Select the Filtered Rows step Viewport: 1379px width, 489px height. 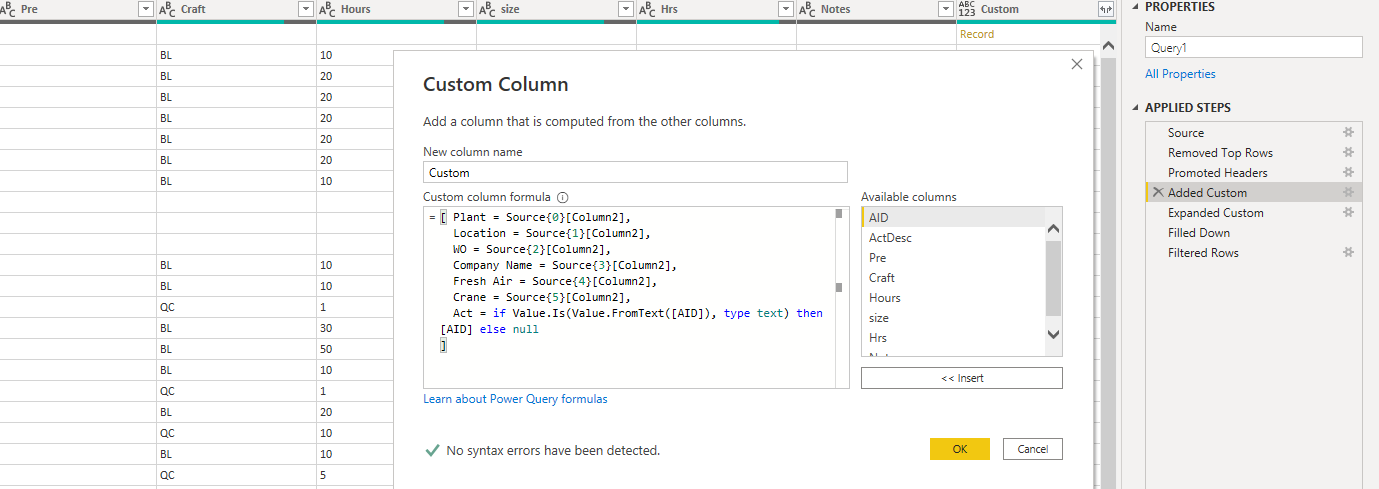point(1252,253)
